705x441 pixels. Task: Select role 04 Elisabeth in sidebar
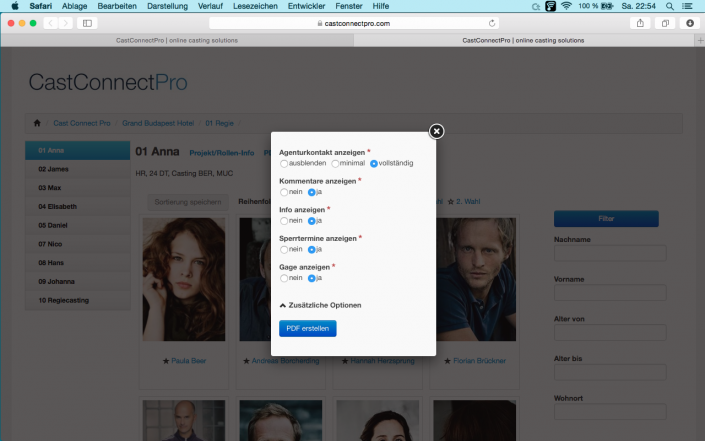(77, 207)
